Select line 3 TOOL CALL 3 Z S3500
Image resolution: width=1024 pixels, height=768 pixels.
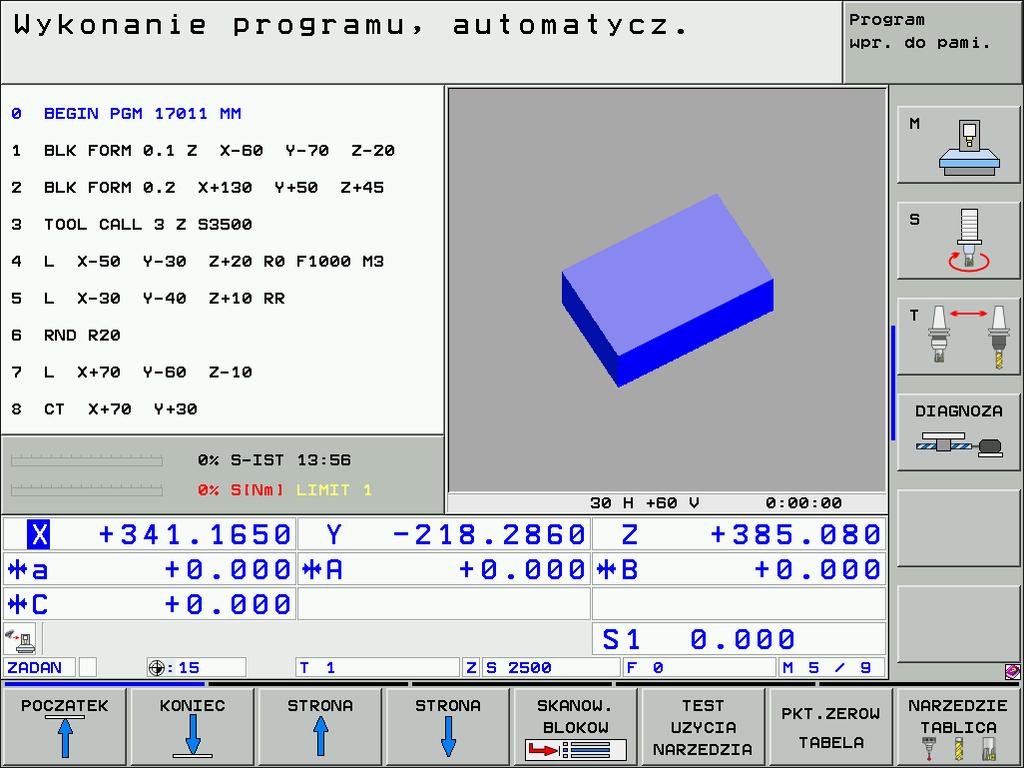(131, 225)
